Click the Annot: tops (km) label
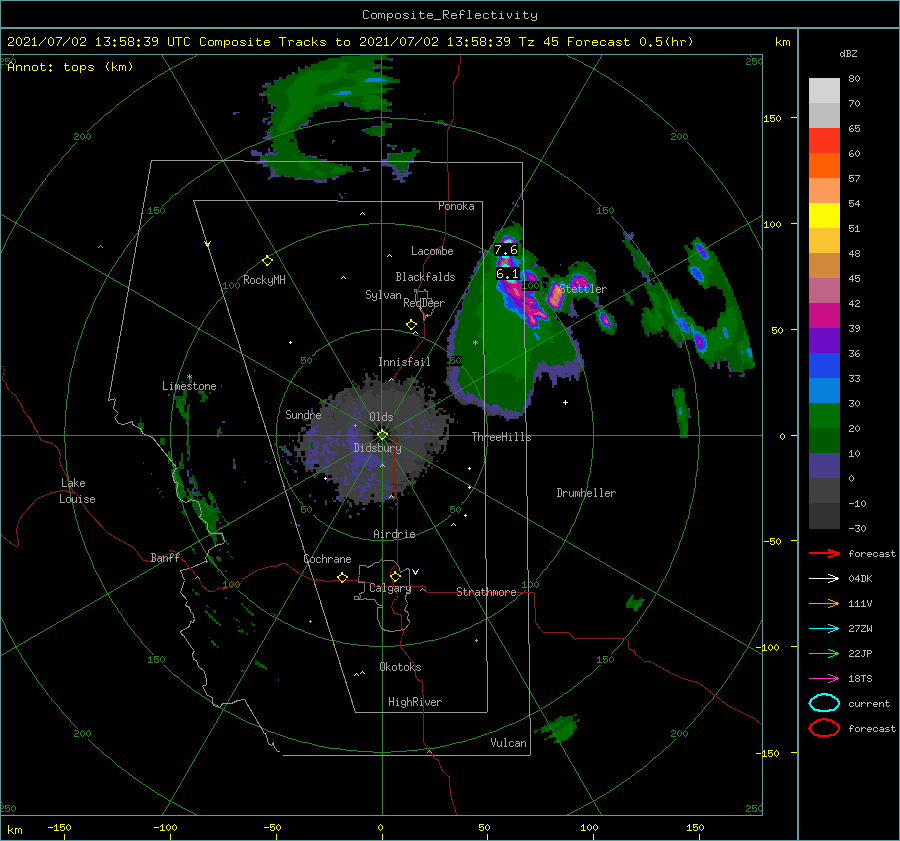This screenshot has width=900, height=841. click(x=70, y=67)
